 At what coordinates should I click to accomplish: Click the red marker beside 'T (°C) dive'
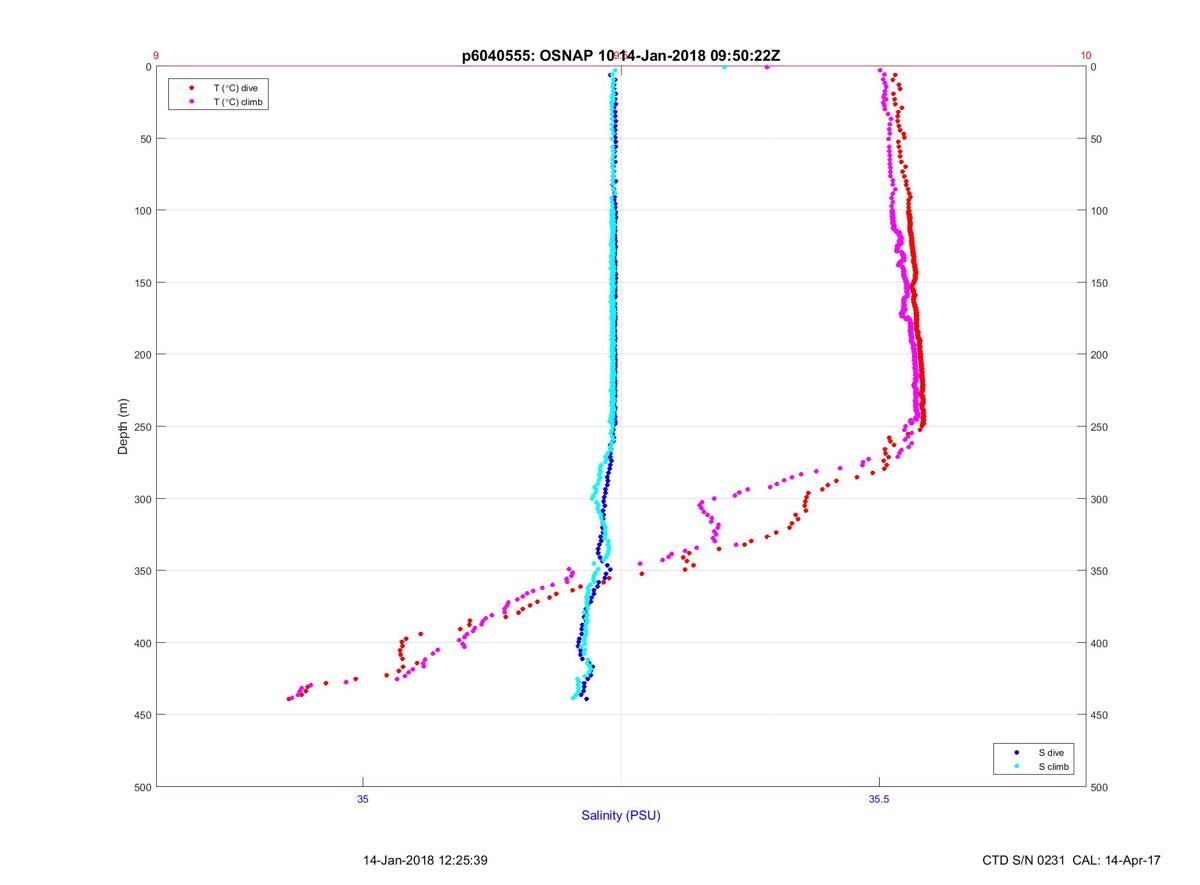click(x=191, y=88)
